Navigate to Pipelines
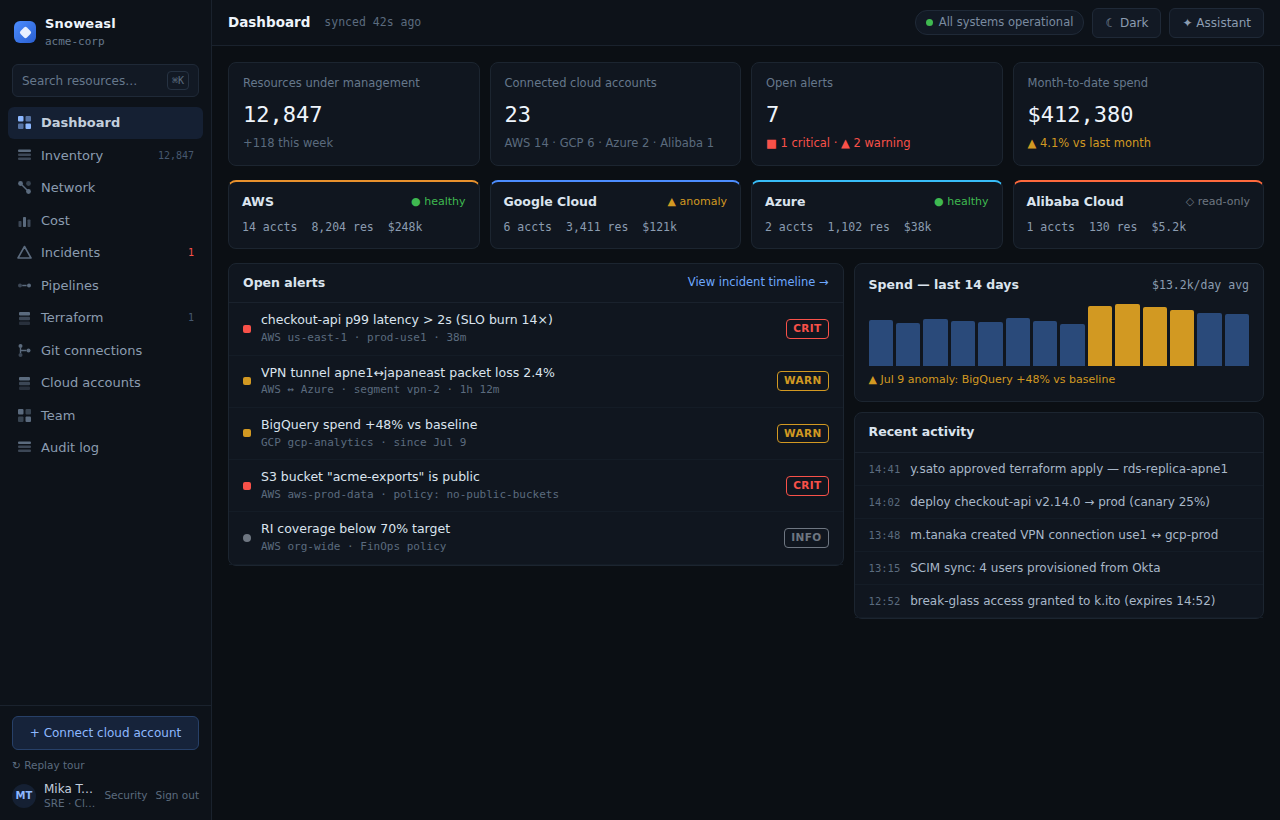The width and height of the screenshot is (1280, 820). coord(105,285)
